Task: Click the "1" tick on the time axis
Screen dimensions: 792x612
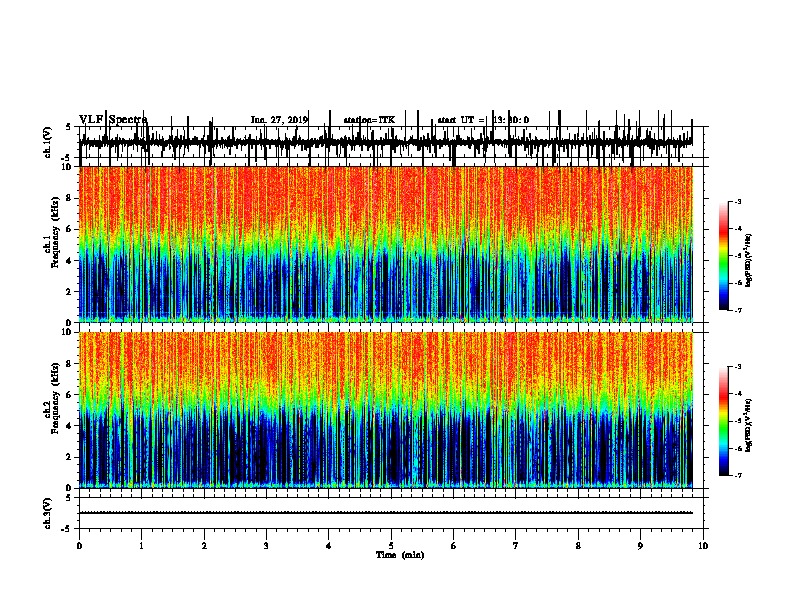Action: [x=142, y=546]
